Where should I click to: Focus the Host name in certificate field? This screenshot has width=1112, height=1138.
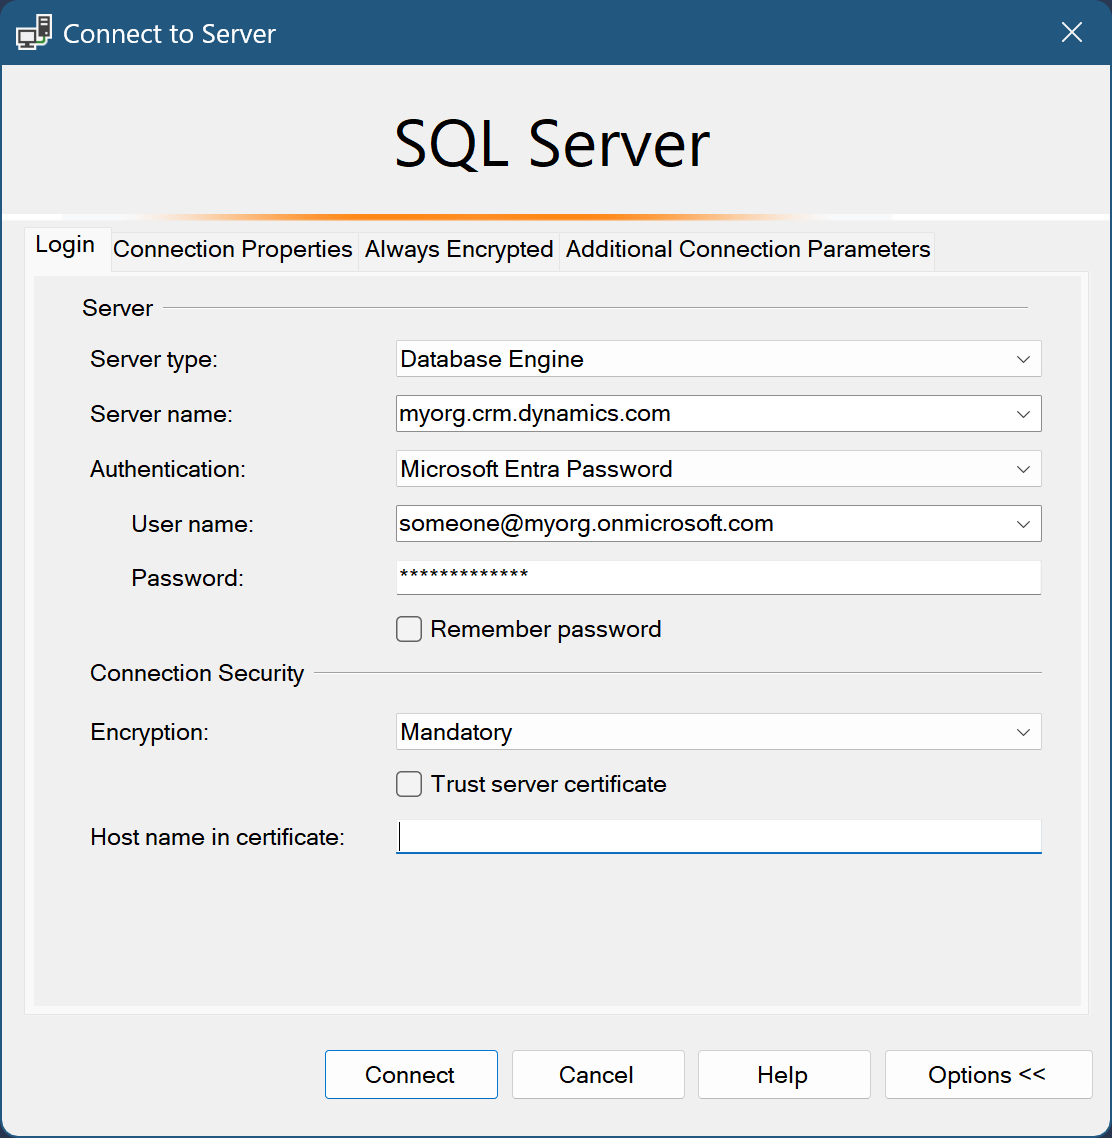pos(717,837)
